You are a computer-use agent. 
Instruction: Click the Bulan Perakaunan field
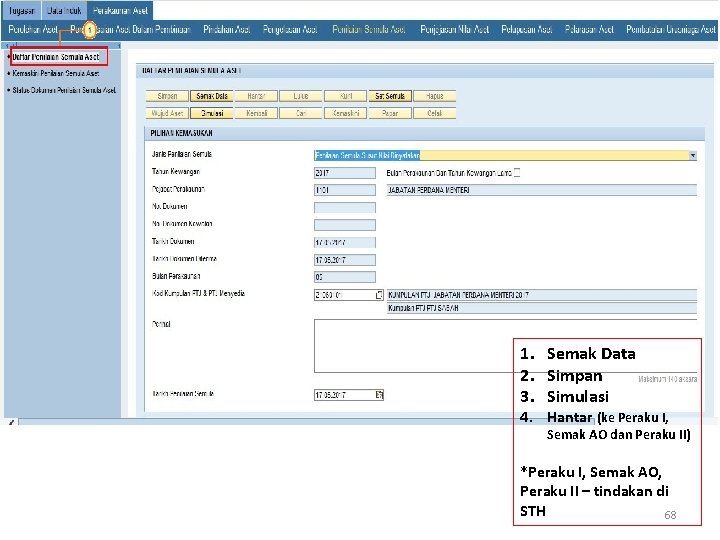pos(345,277)
